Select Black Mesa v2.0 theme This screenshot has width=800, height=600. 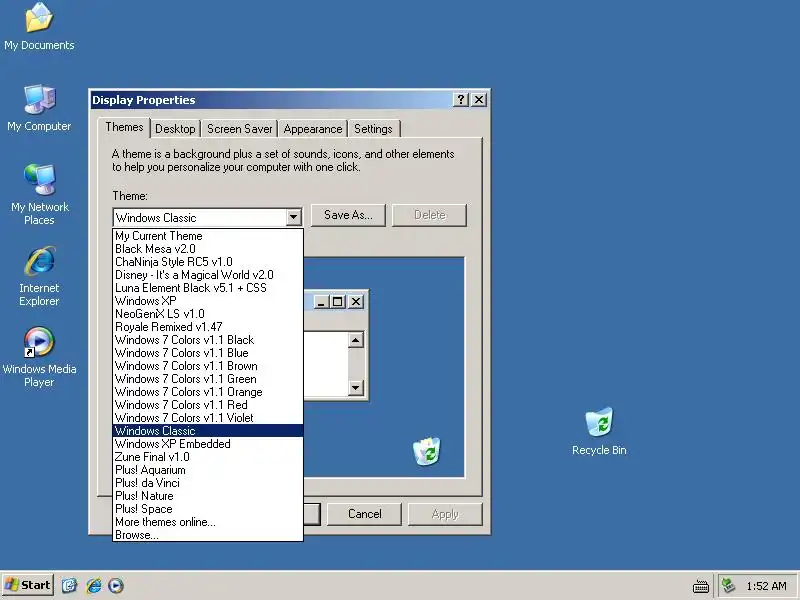click(x=208, y=249)
